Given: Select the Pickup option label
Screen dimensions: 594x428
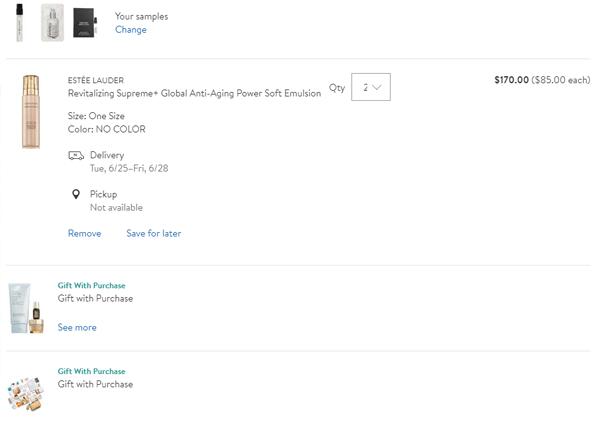Looking at the screenshot, I should coord(103,194).
